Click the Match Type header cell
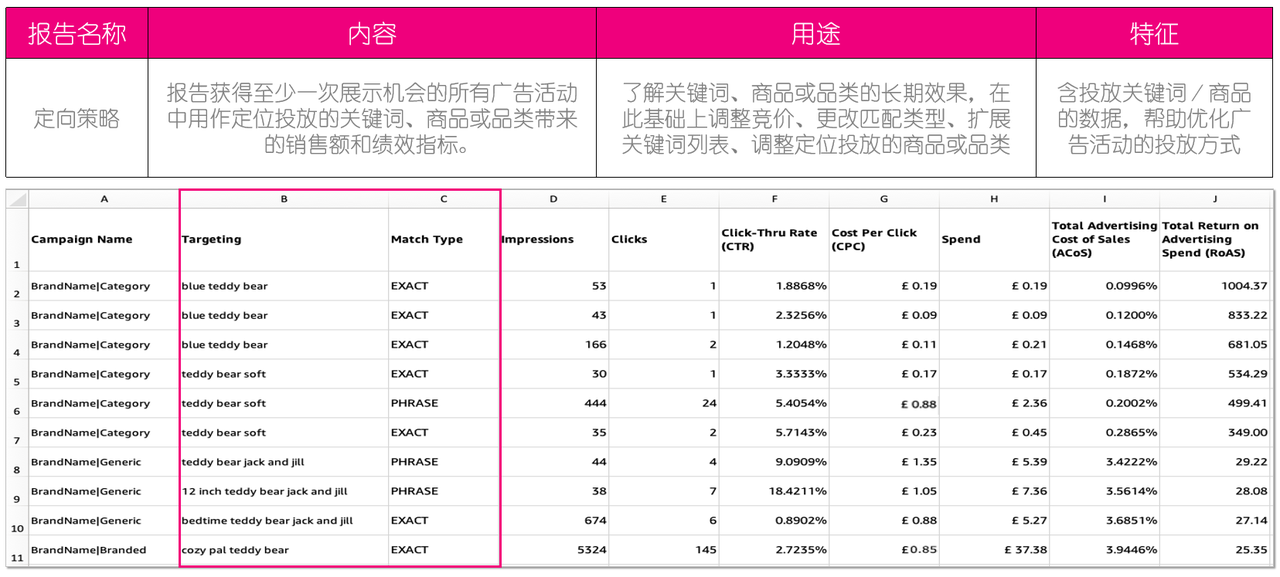Viewport: 1280px width, 577px height. pos(444,240)
